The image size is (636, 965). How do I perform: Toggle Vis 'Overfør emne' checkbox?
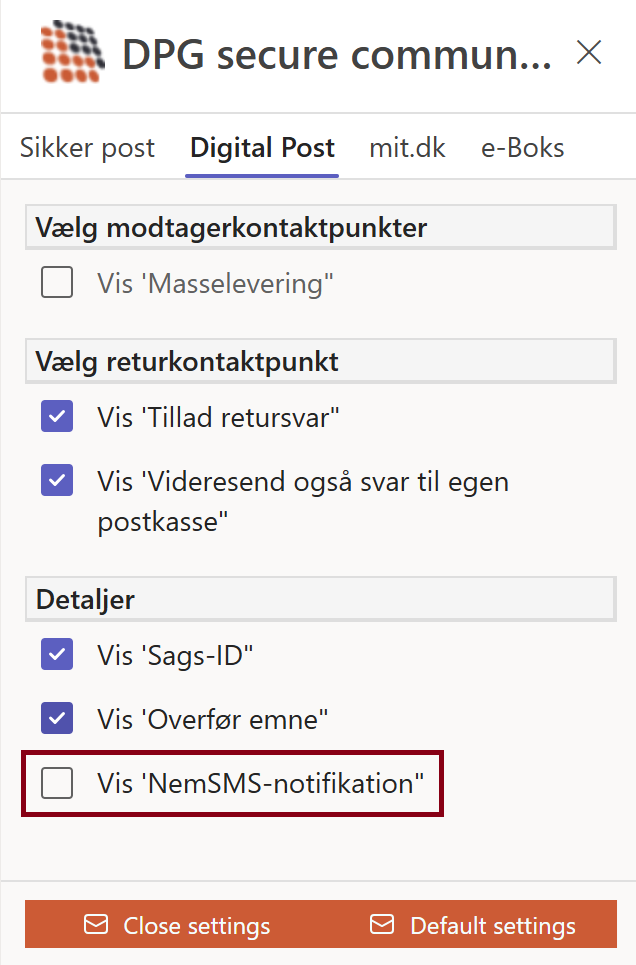tap(57, 718)
